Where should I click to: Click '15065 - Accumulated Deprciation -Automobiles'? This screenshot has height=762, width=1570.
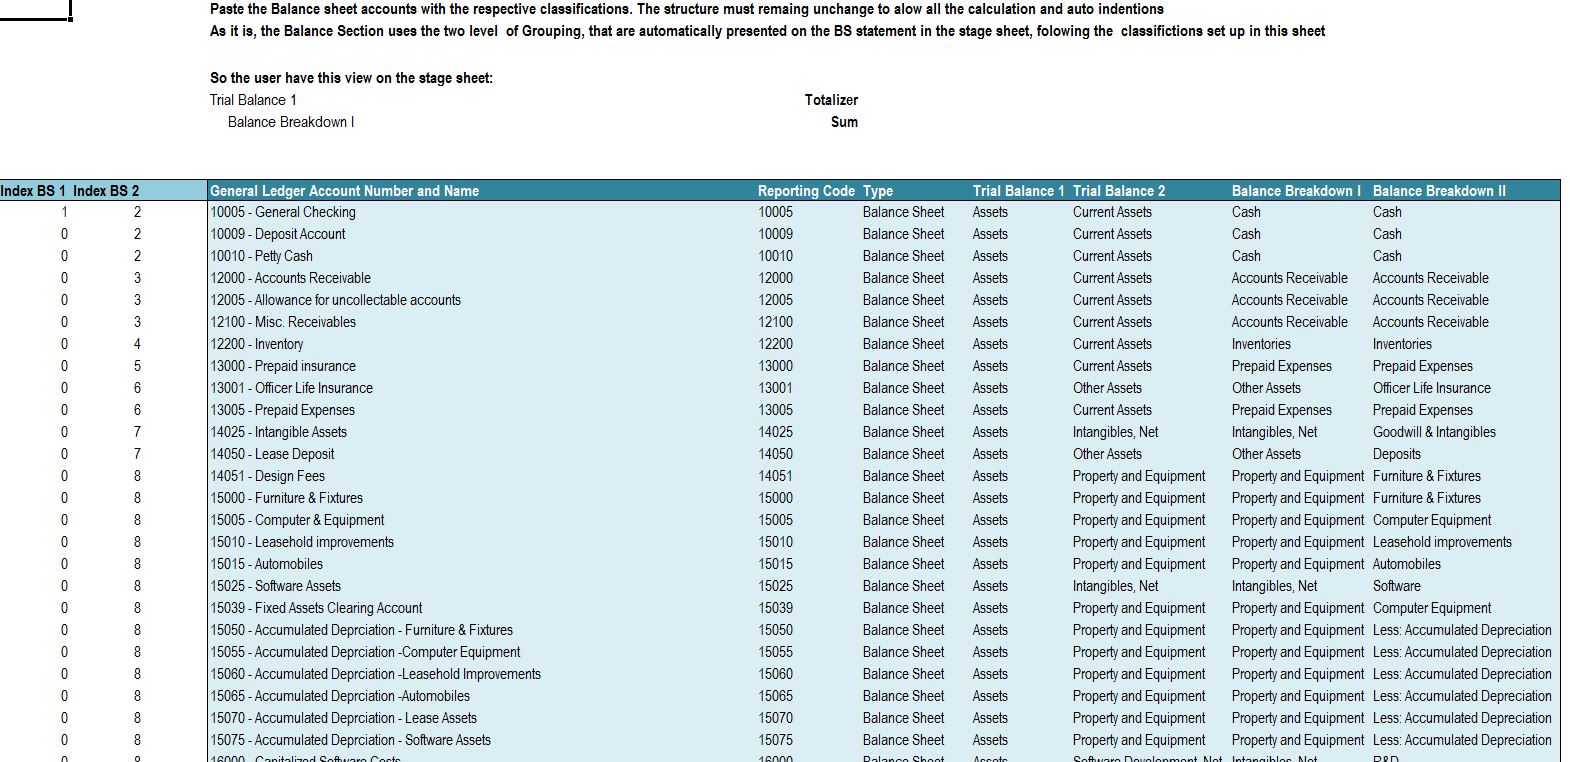(x=340, y=696)
